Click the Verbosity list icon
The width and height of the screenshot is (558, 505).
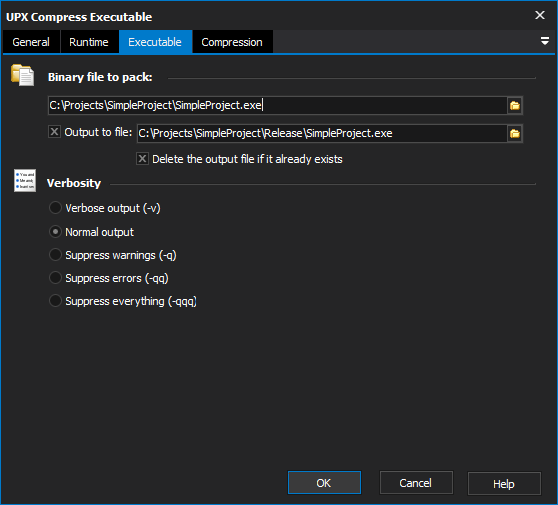coord(25,180)
